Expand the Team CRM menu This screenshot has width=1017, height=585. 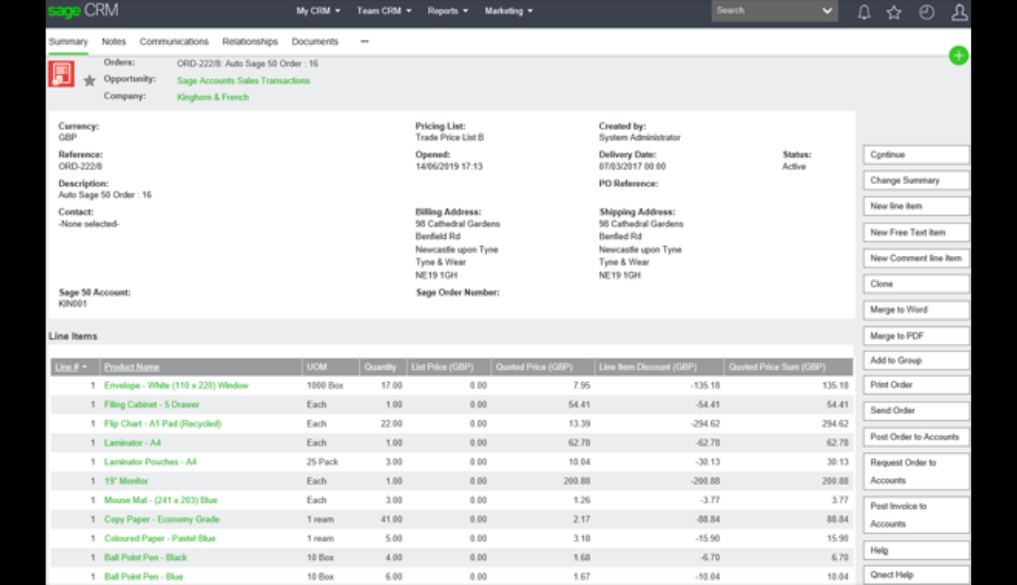(384, 11)
